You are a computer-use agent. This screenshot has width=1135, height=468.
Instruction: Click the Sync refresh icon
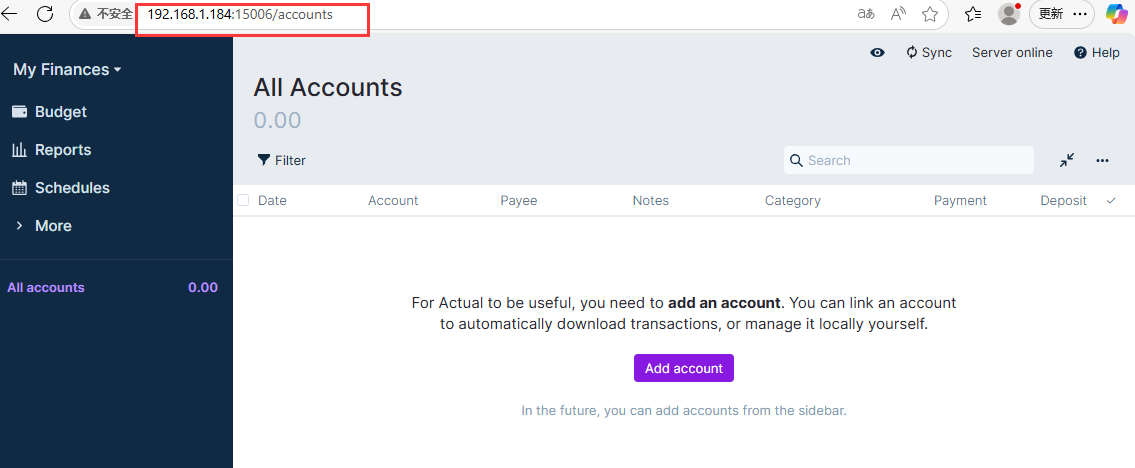(912, 52)
